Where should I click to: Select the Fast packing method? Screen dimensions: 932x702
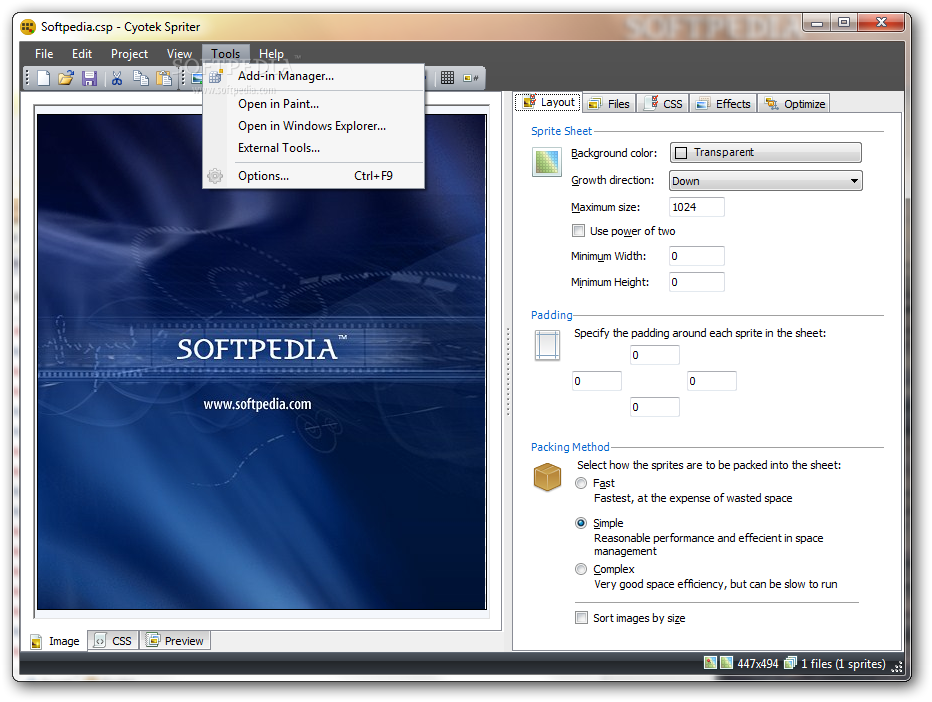581,483
